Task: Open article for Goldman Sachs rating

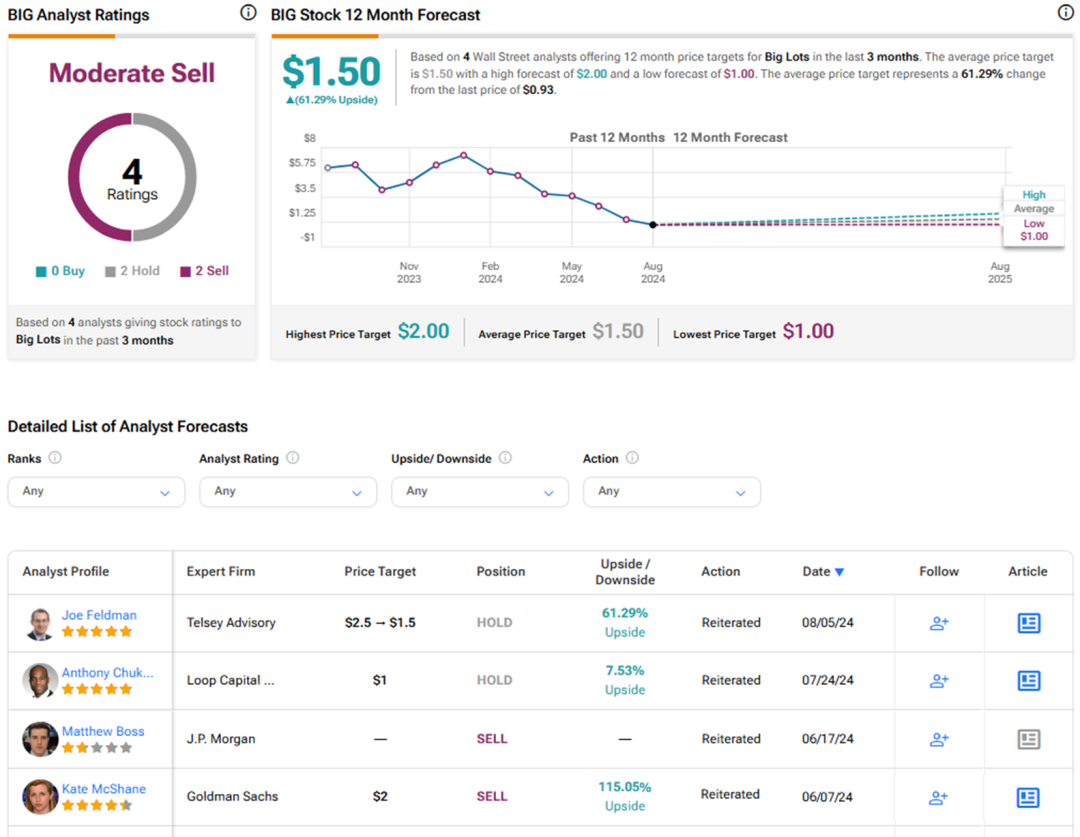Action: [x=1028, y=797]
